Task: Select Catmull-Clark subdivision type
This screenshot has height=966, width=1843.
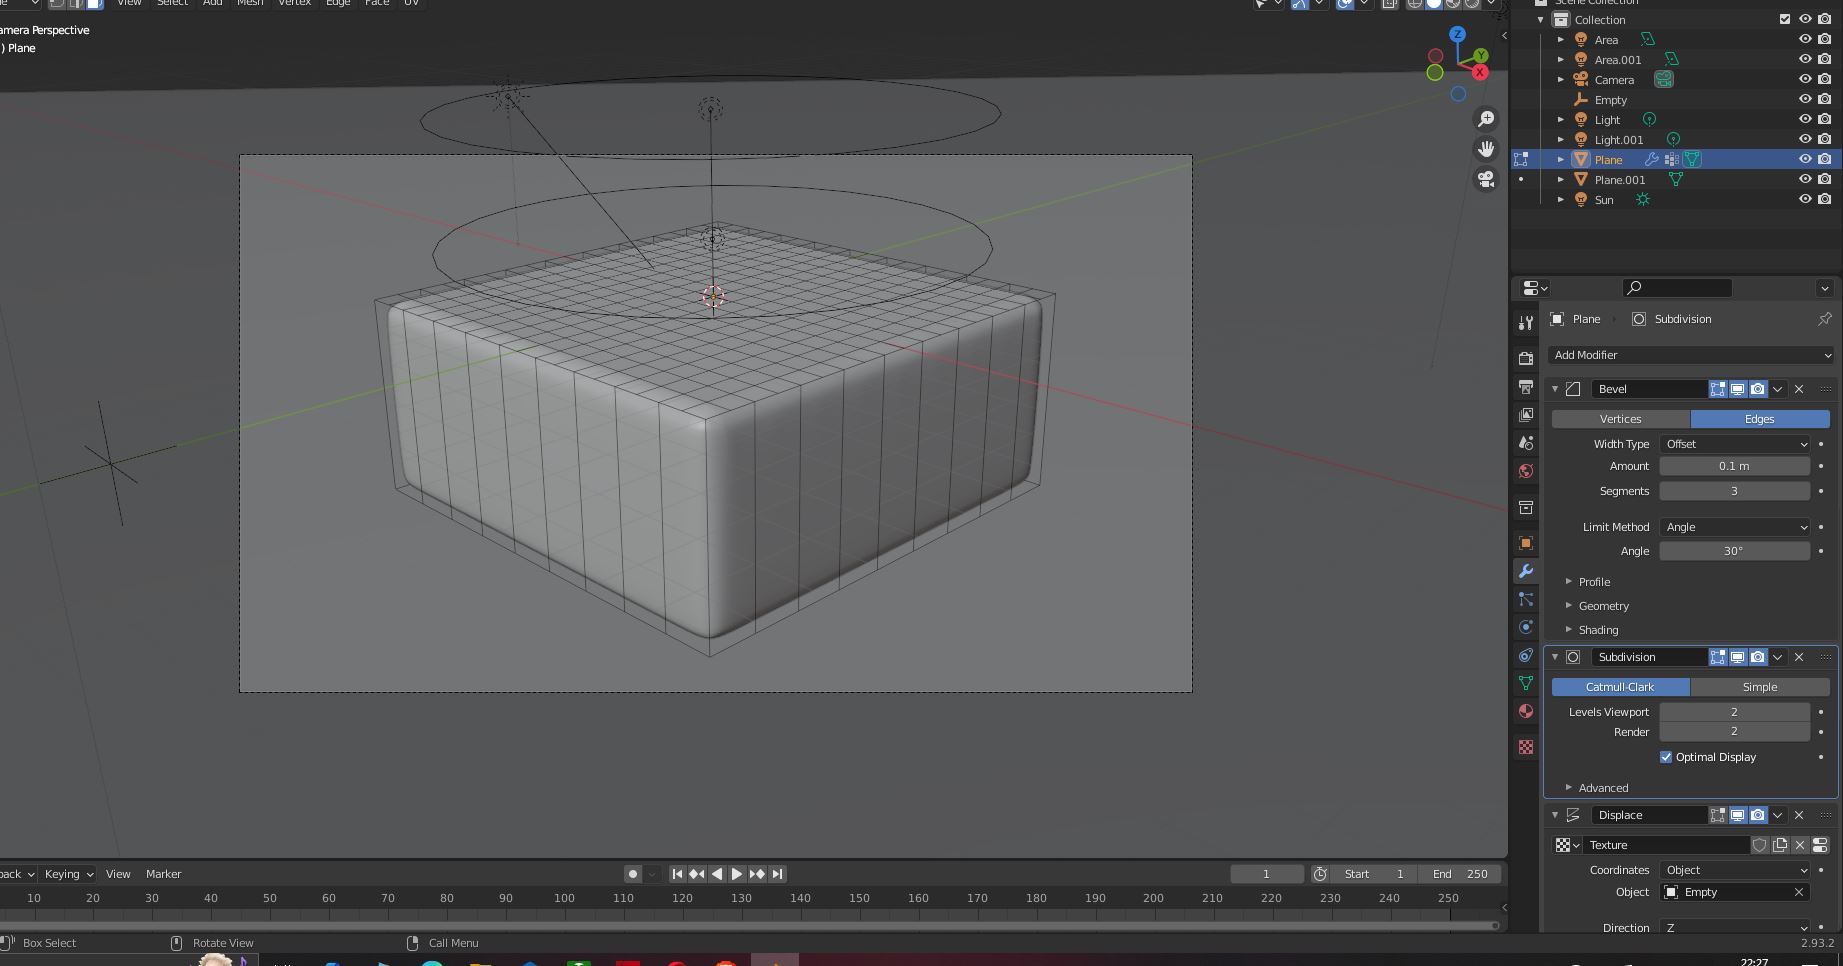Action: [x=1620, y=687]
